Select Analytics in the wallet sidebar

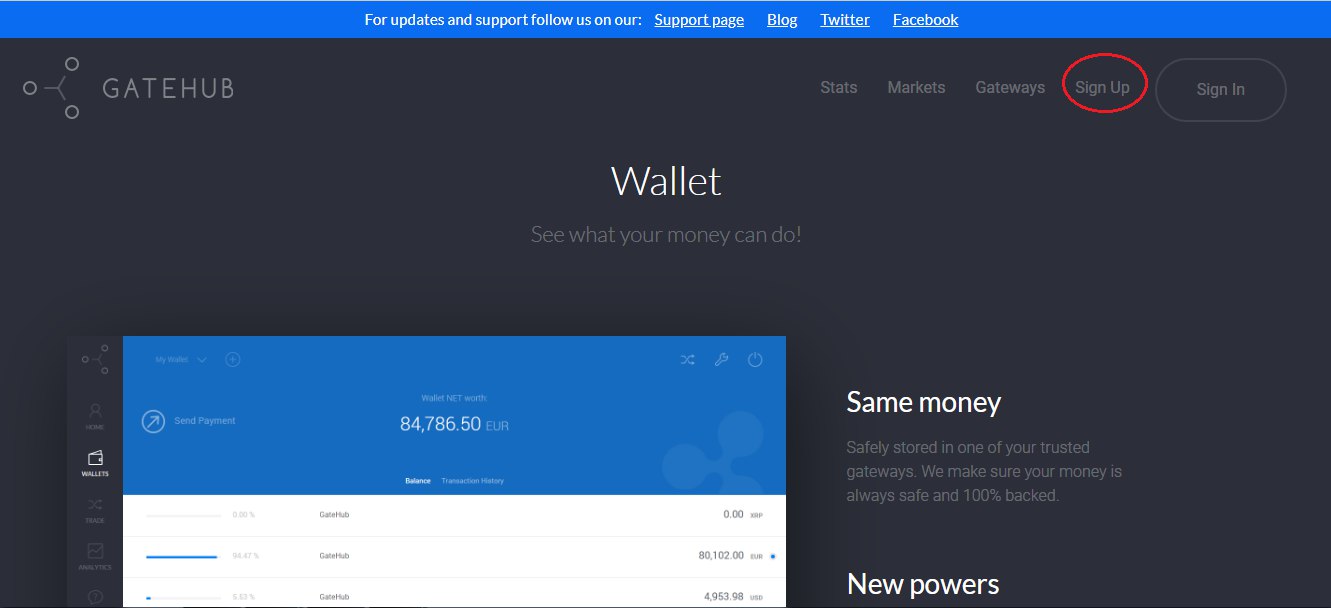[95, 557]
